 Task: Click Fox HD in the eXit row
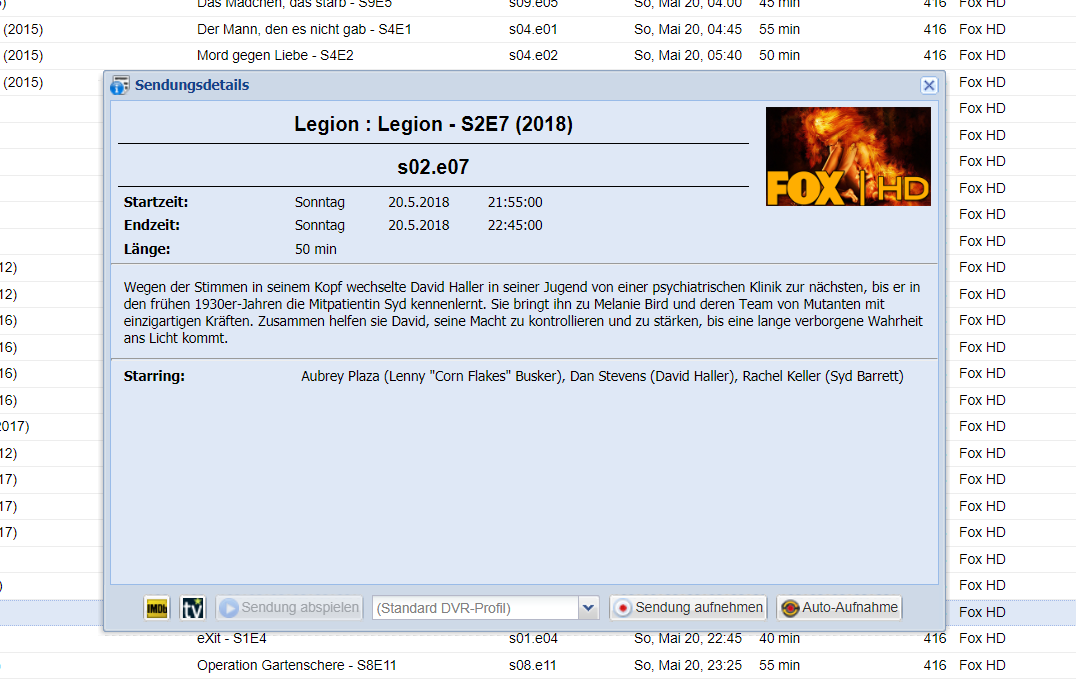[x=982, y=639]
